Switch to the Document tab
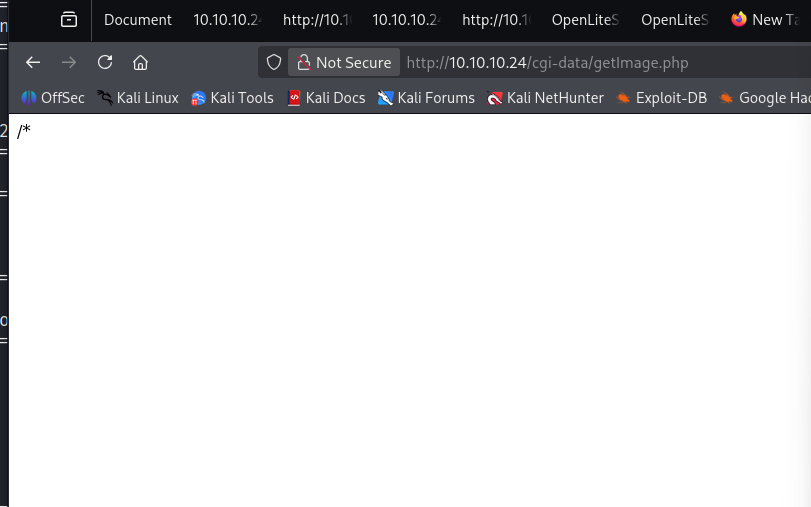Image resolution: width=811 pixels, height=507 pixels. [137, 19]
